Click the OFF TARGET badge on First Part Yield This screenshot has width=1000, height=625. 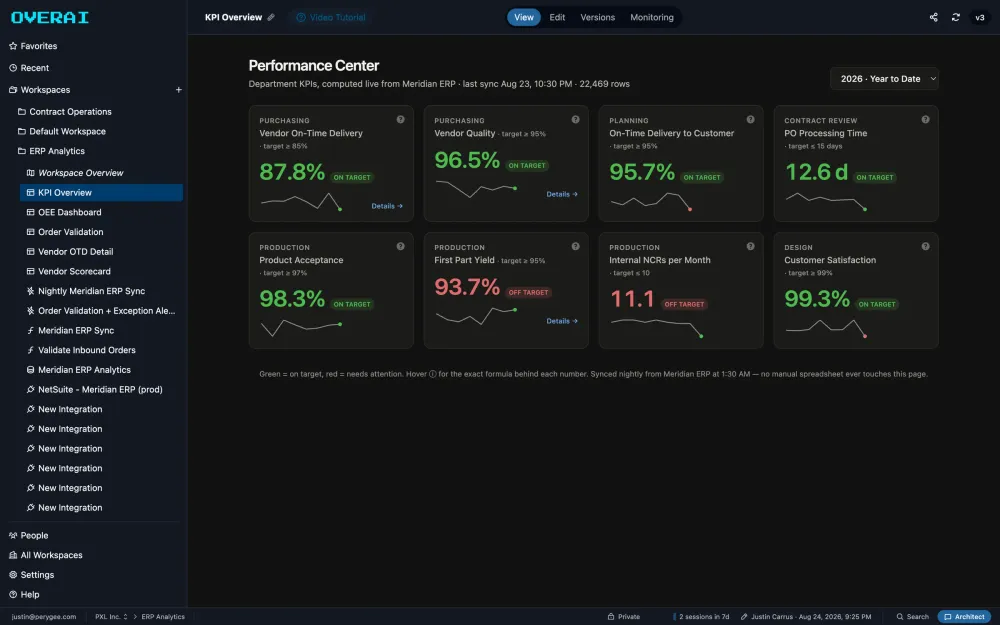[529, 292]
